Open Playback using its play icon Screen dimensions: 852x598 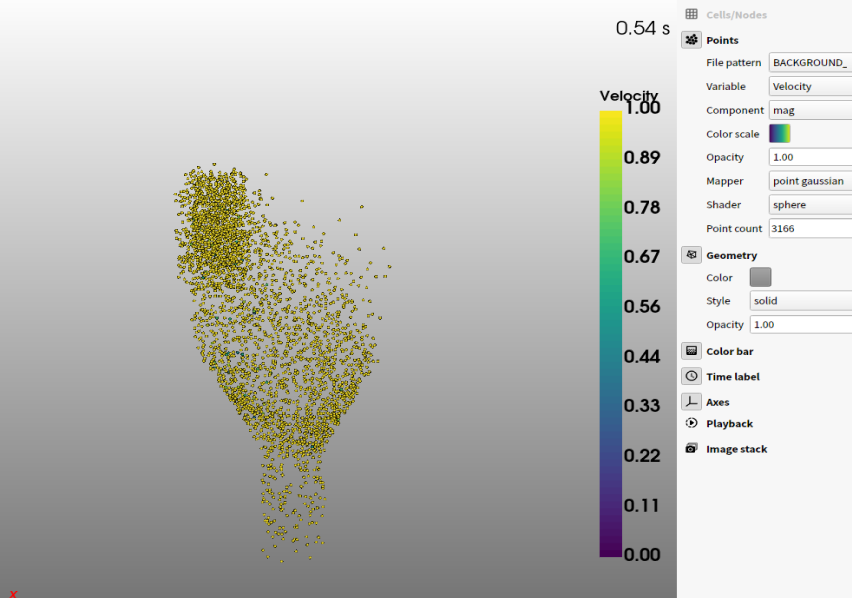pyautogui.click(x=691, y=424)
